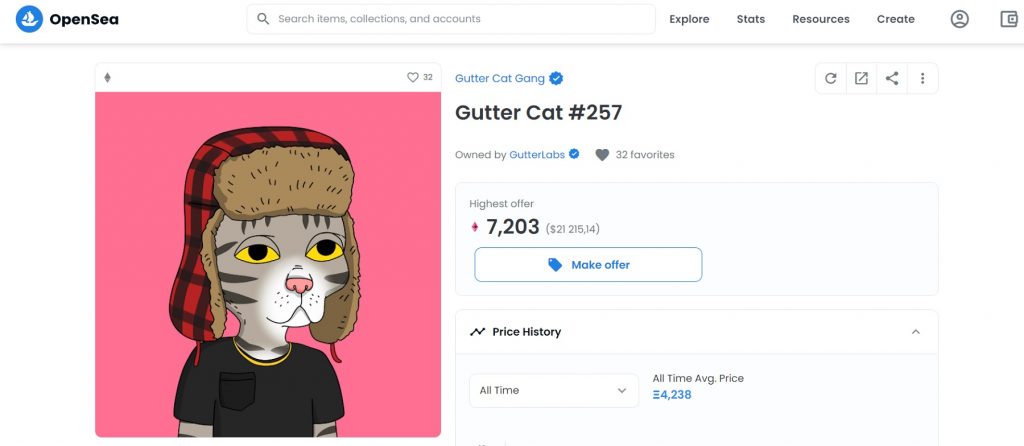
Task: Collapse the Price History section
Action: click(916, 332)
